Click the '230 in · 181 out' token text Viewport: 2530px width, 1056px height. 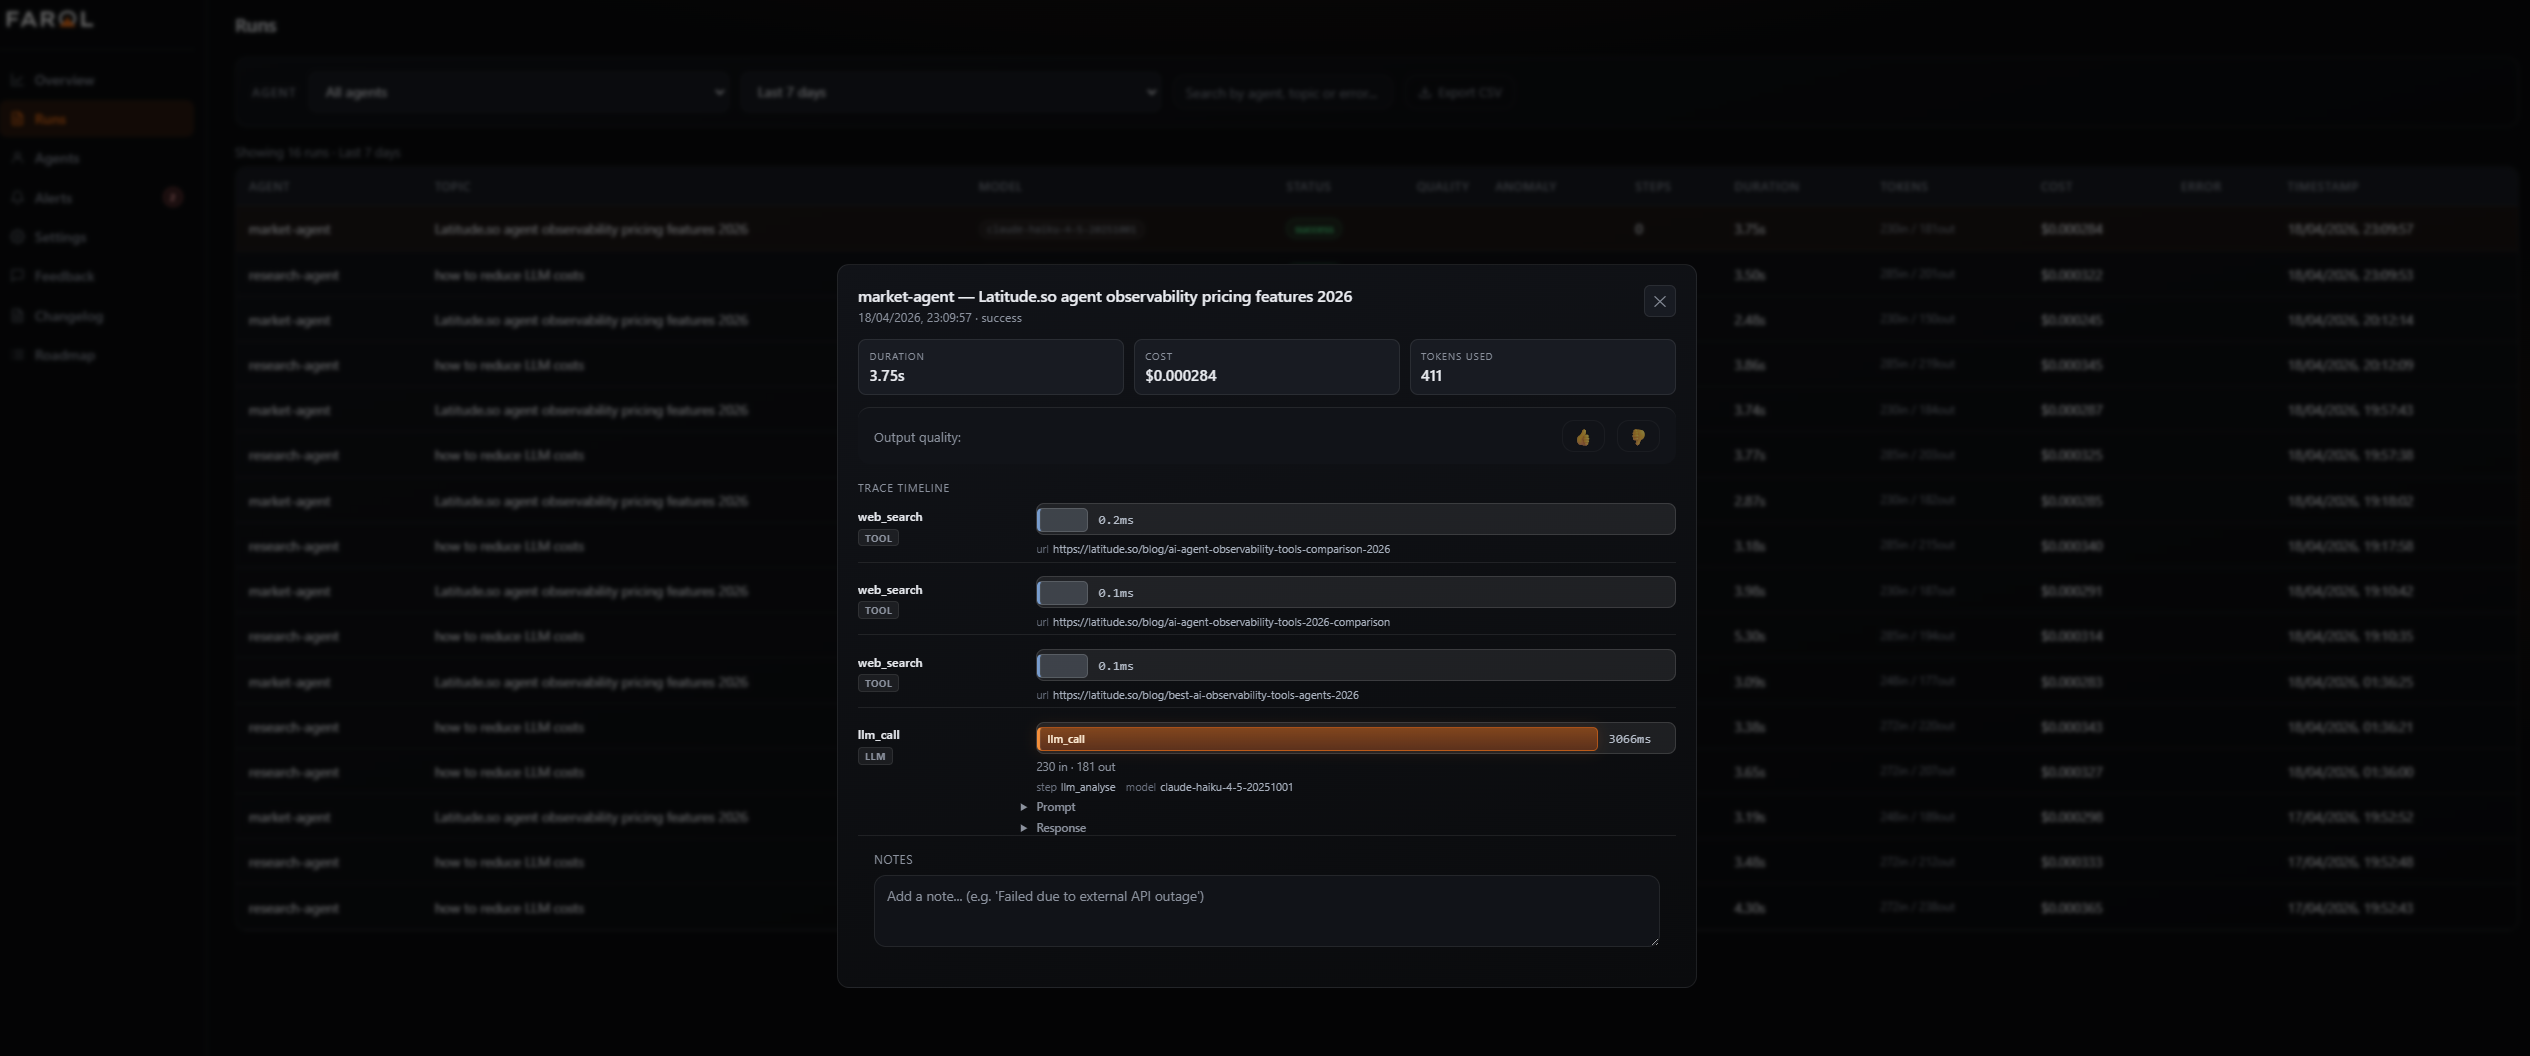(1075, 767)
